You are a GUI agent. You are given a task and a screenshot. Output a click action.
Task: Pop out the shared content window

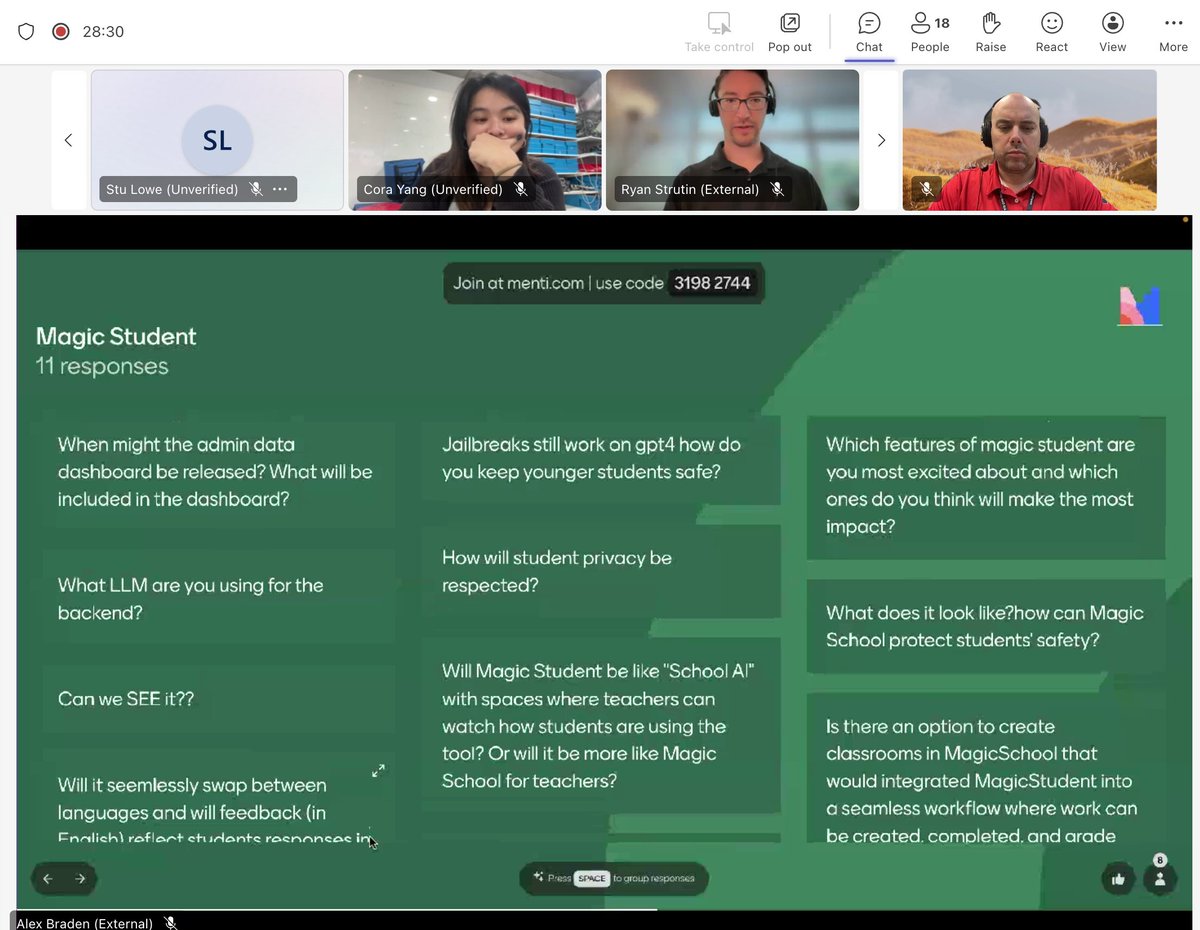[790, 32]
